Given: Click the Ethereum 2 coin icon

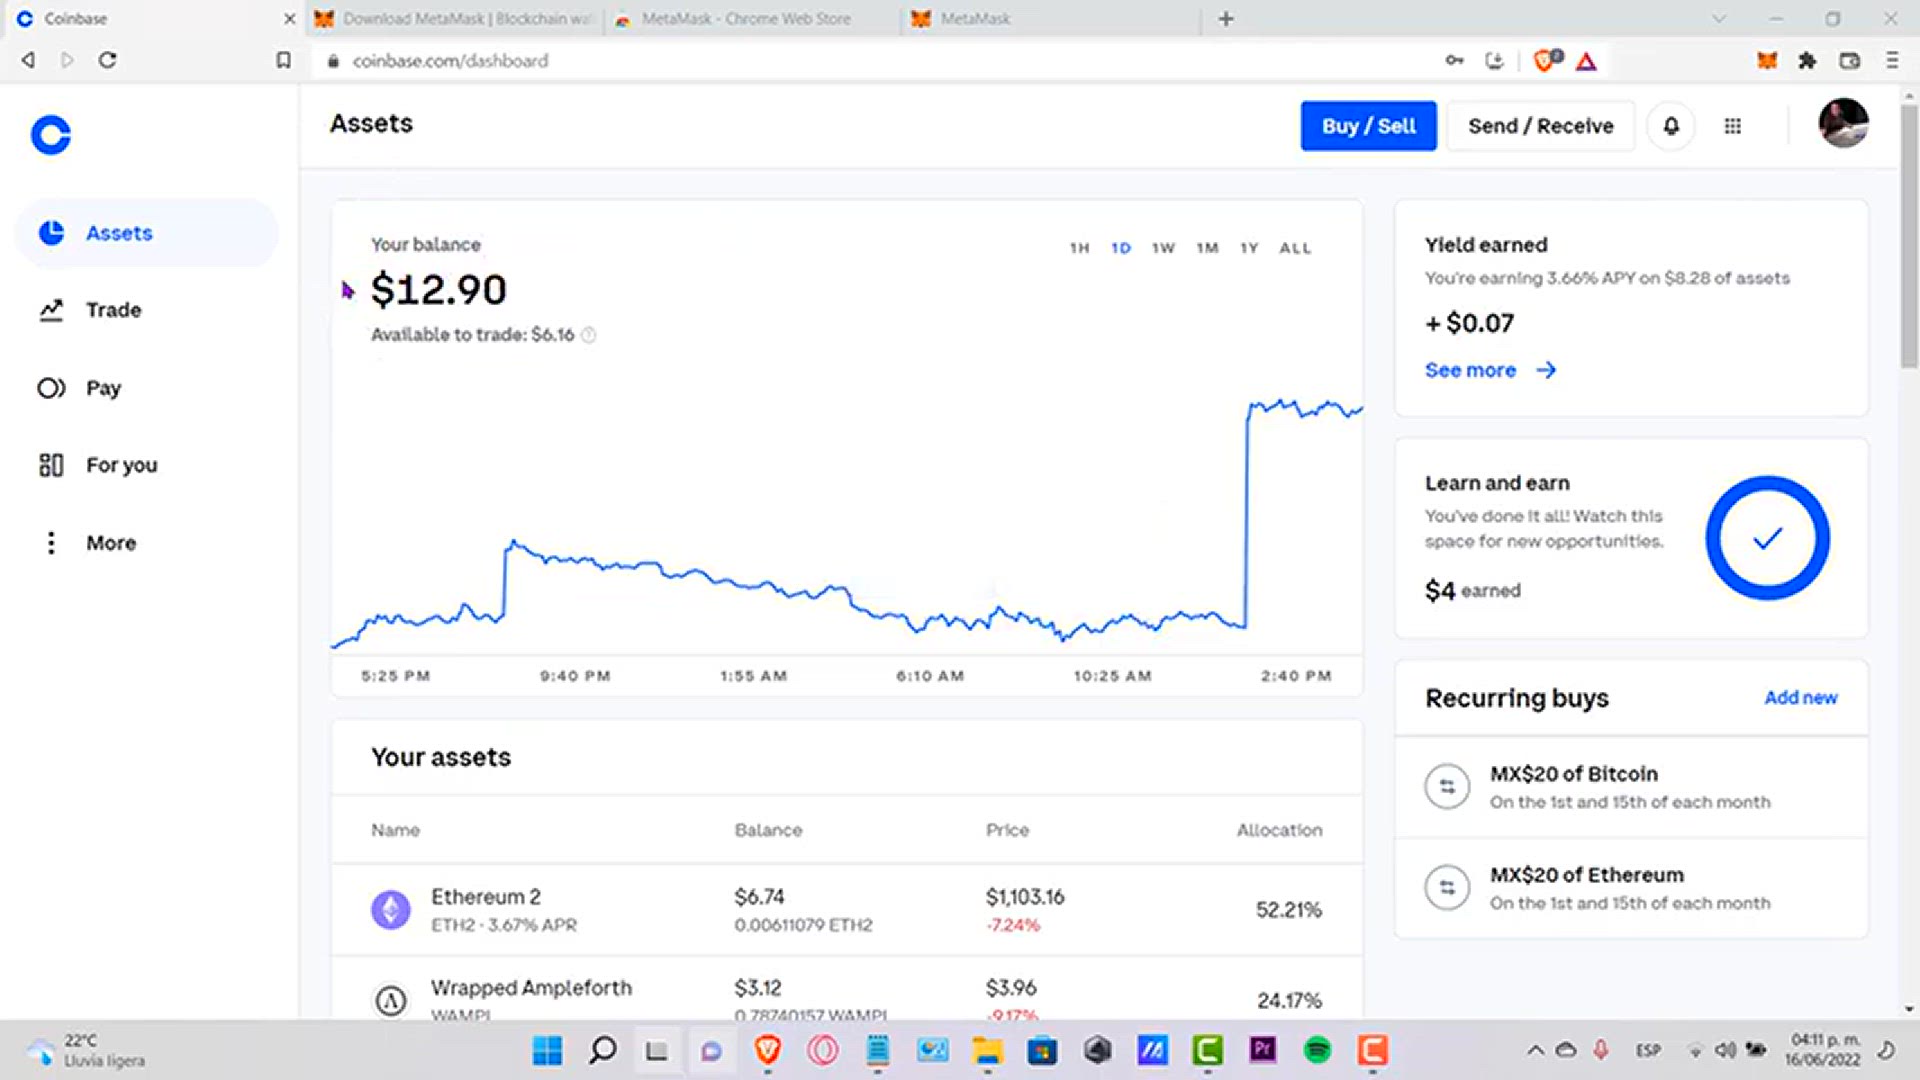Looking at the screenshot, I should [x=391, y=910].
